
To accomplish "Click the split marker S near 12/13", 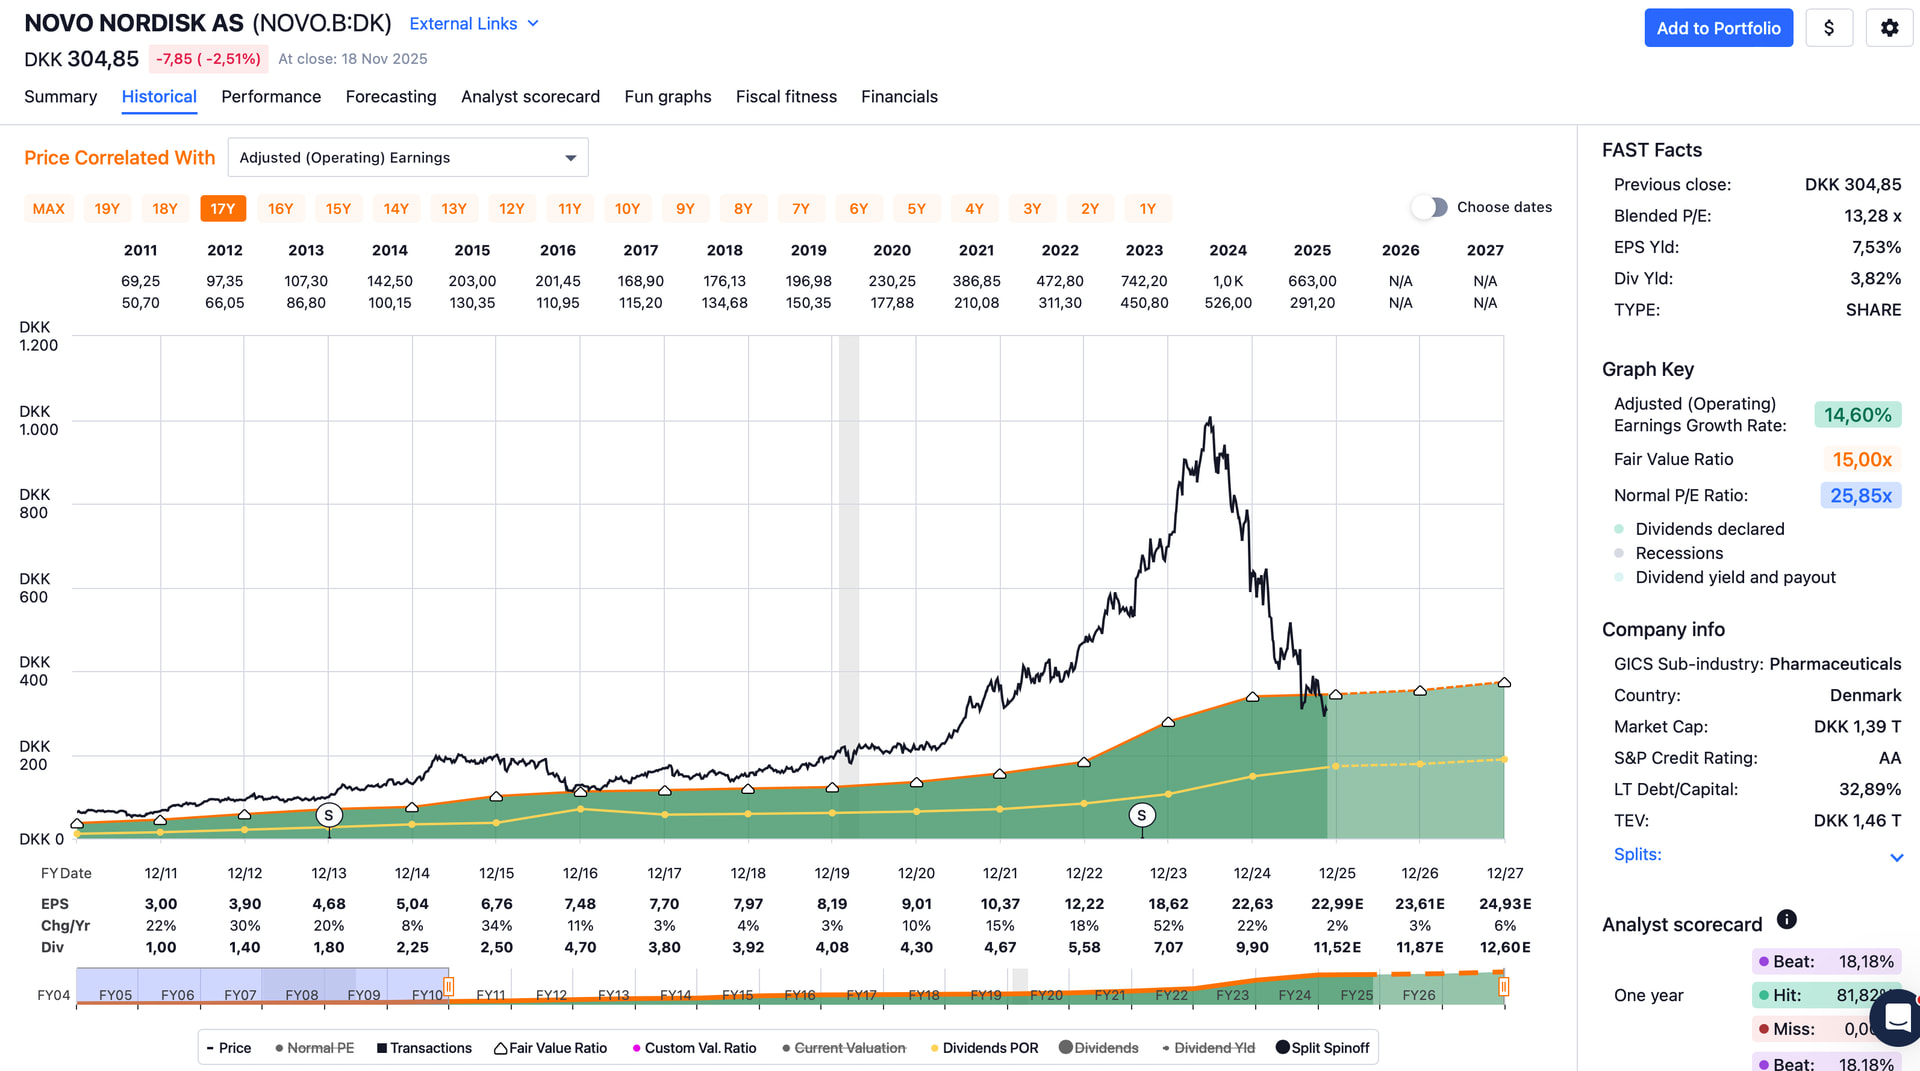I will pos(328,815).
